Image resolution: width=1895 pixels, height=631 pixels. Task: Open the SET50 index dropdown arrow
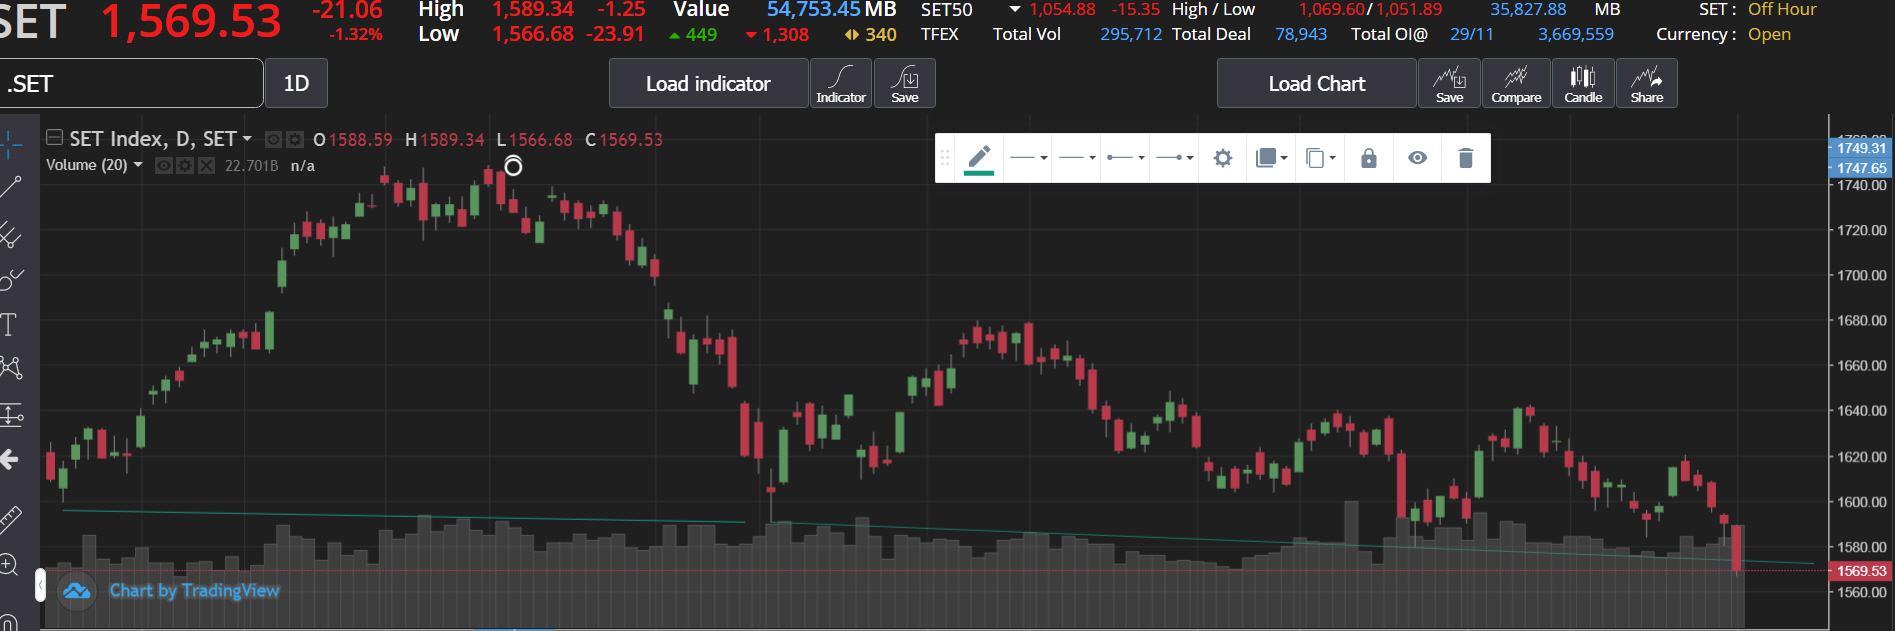(1015, 10)
